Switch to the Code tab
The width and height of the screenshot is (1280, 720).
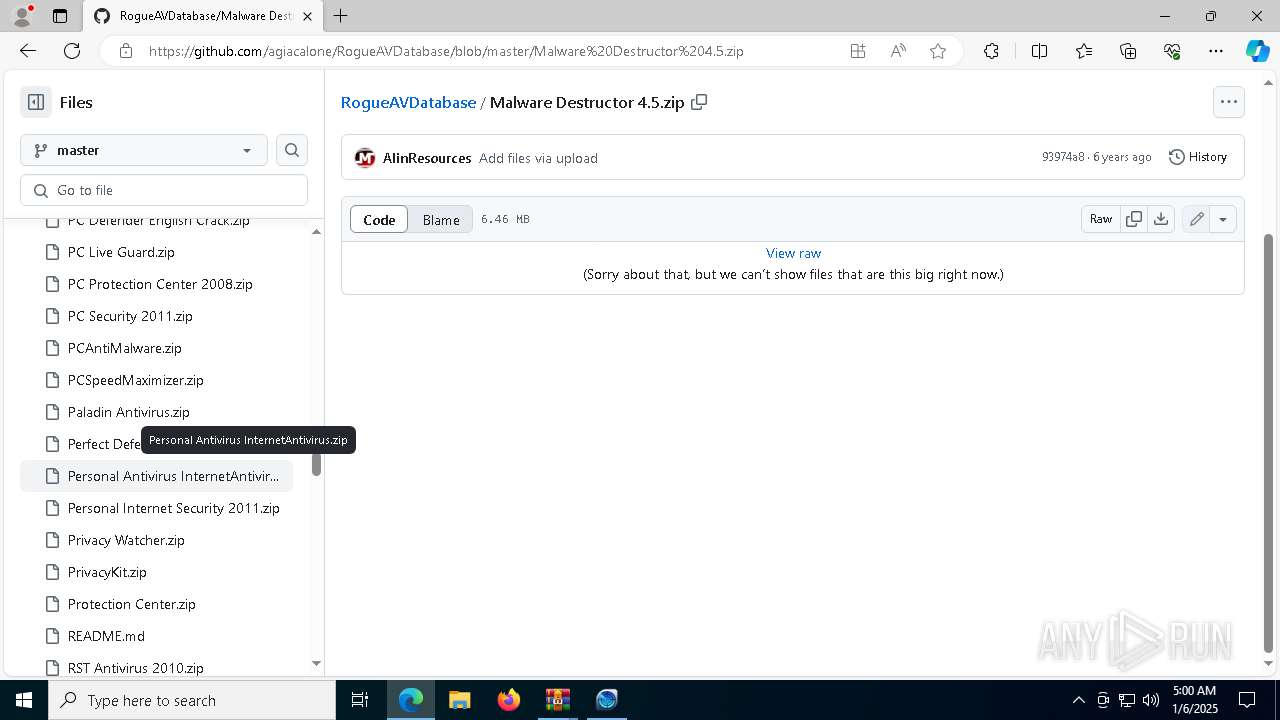tap(379, 220)
